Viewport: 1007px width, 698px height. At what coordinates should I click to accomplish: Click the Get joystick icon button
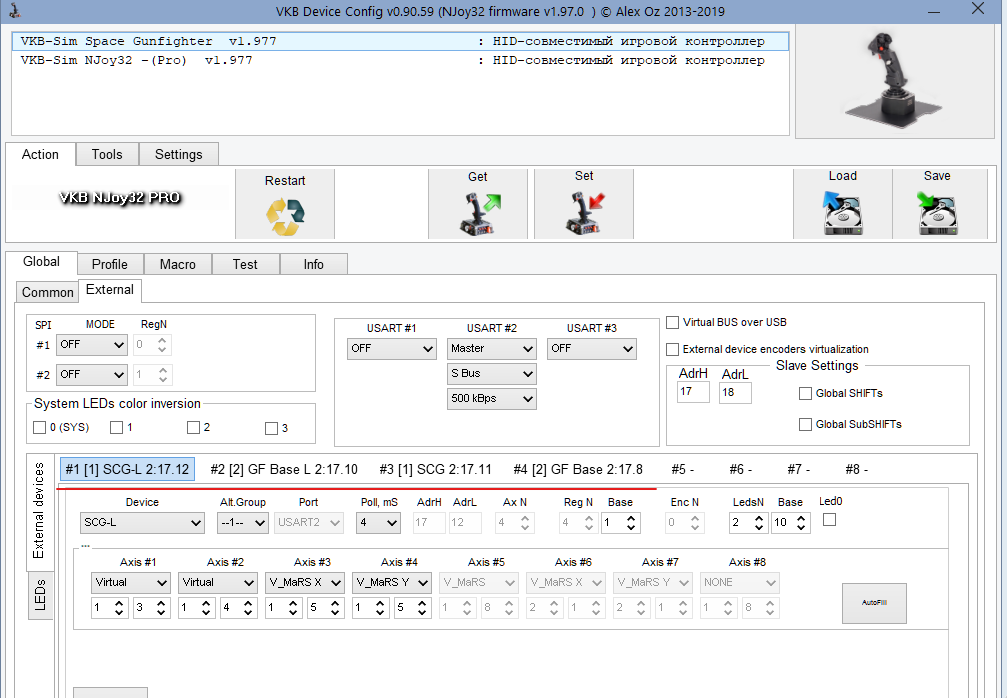[x=478, y=204]
